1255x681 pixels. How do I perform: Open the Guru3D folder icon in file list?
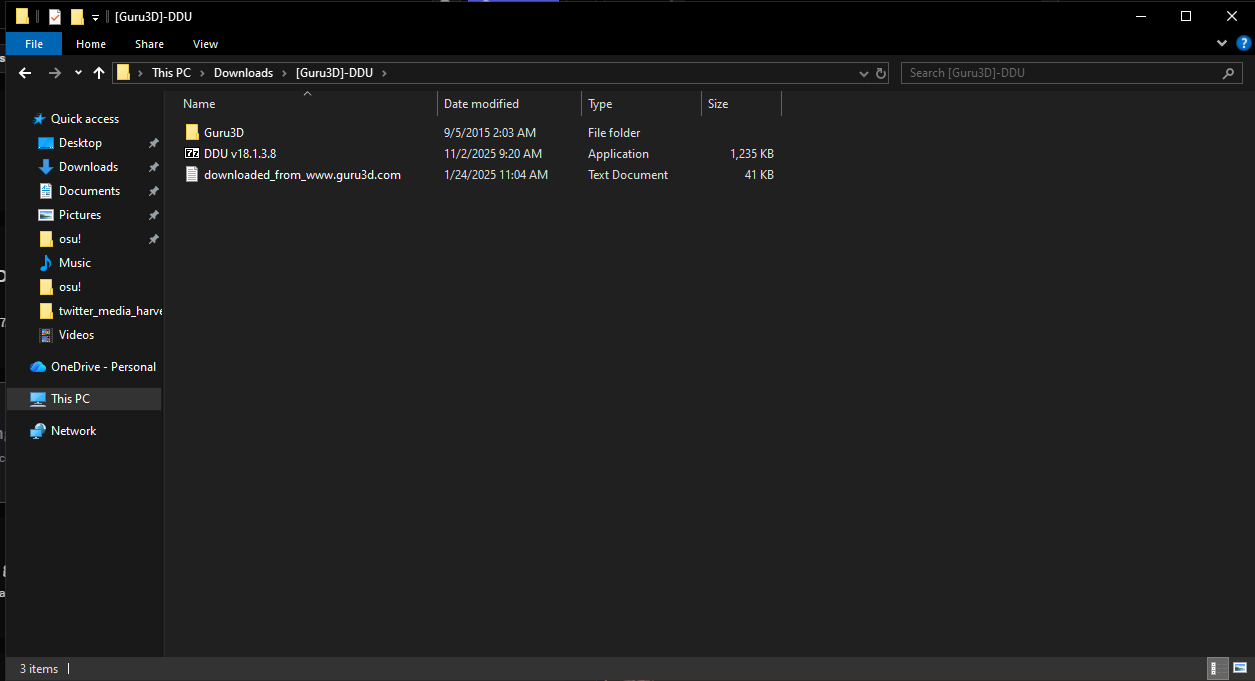pos(193,132)
